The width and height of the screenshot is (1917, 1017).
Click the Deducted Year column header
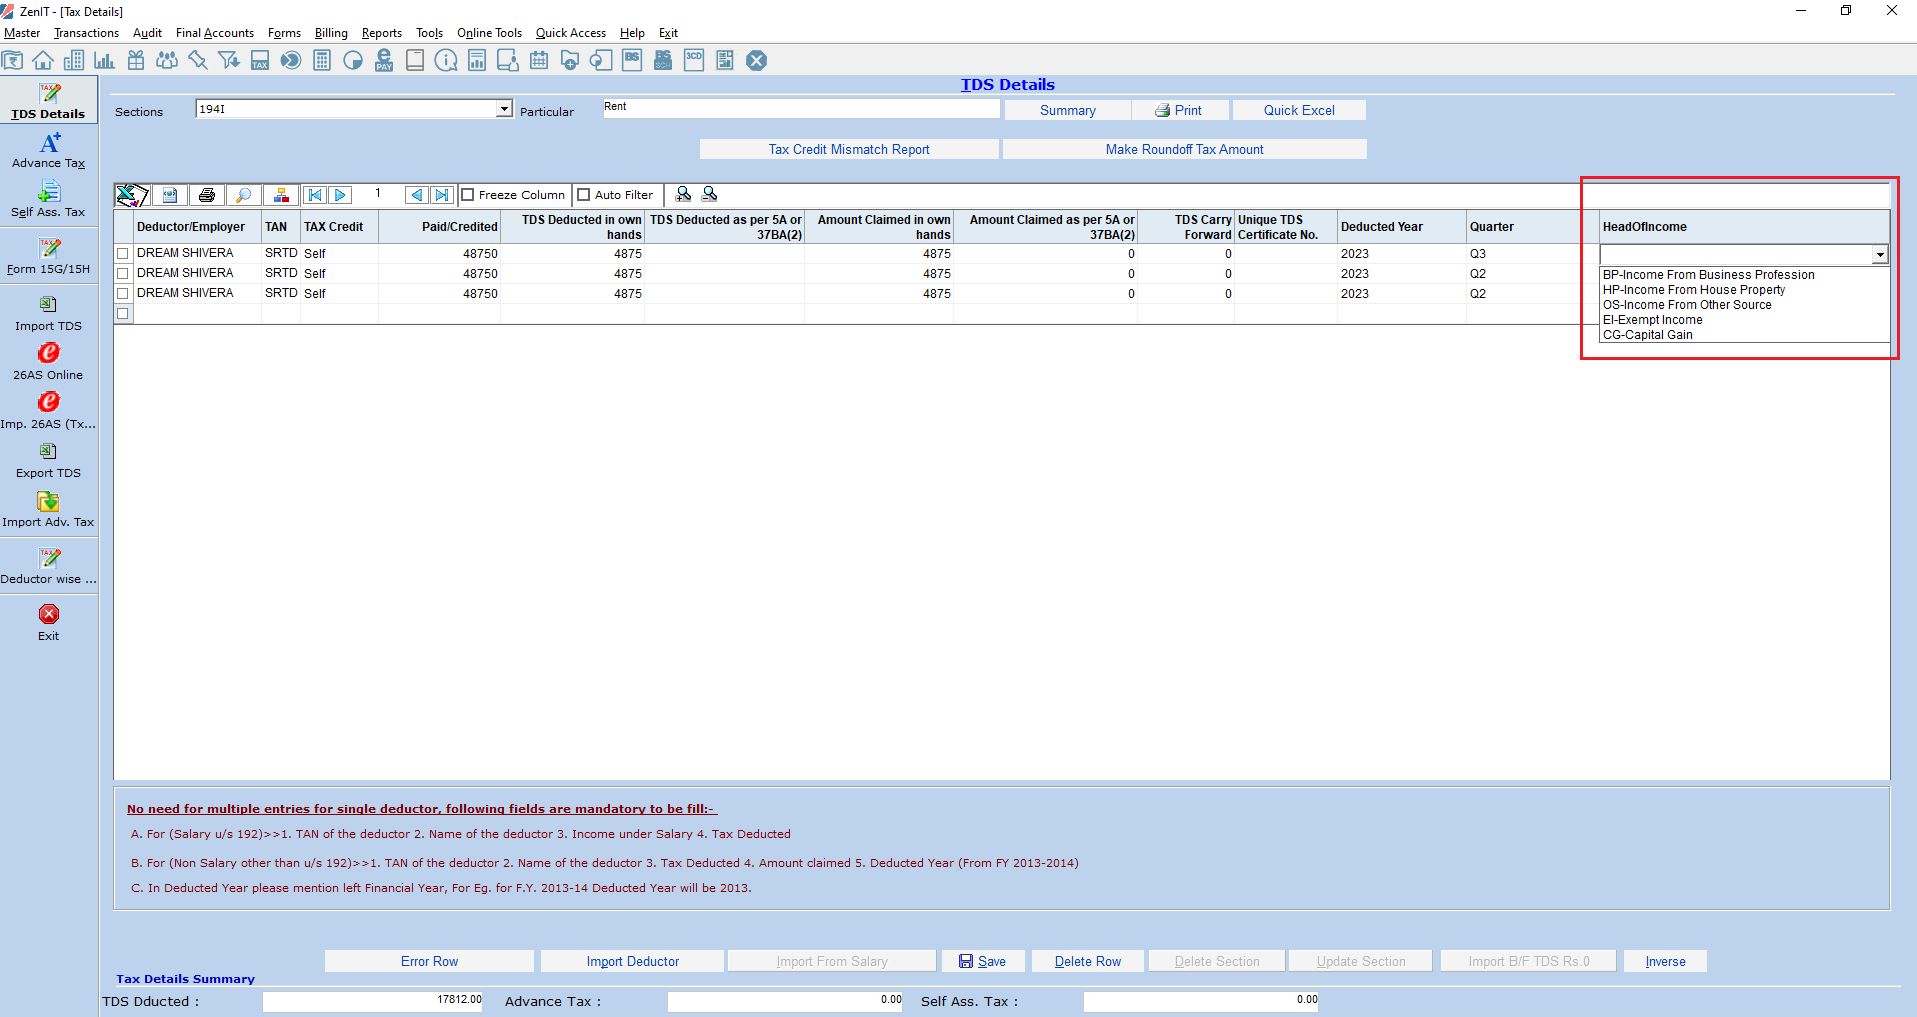click(1401, 227)
